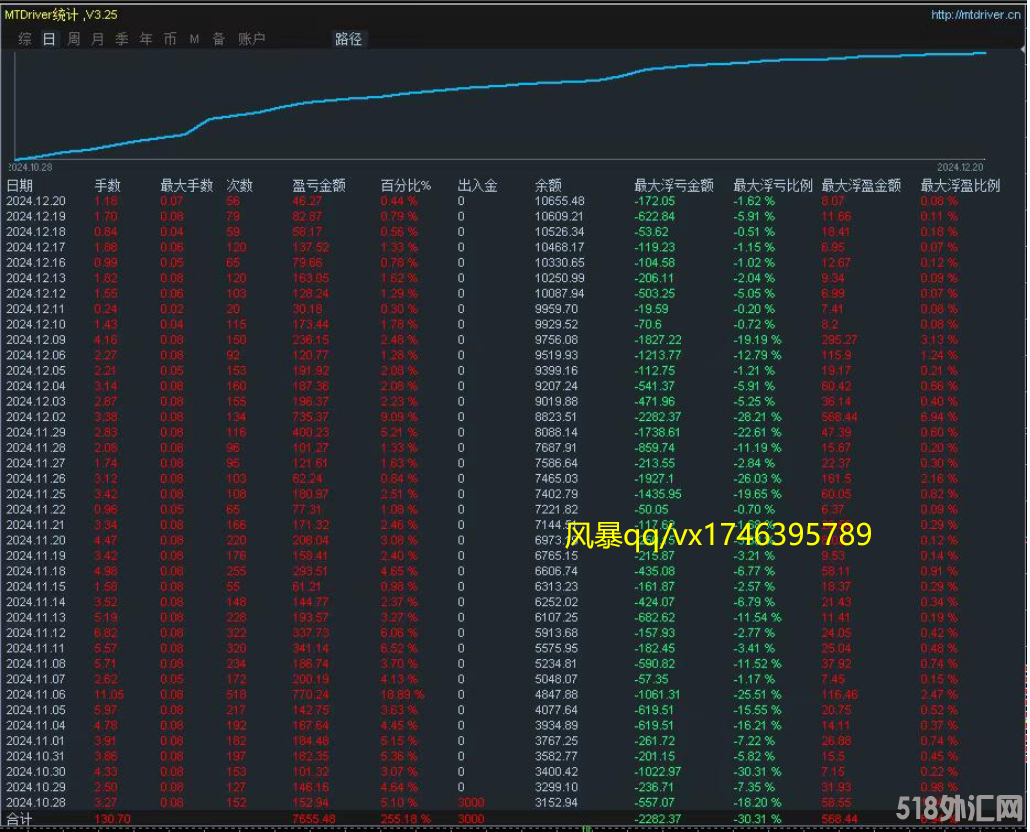The width and height of the screenshot is (1030, 832).
Task: Click 3000 deposit in 2024.10.28 row
Action: 471,802
